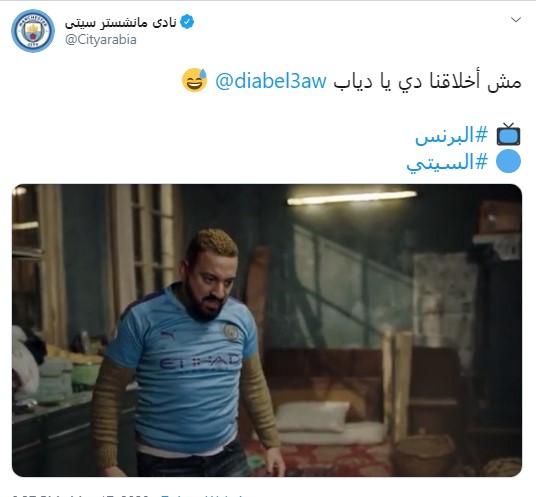The width and height of the screenshot is (536, 497).
Task: Click the fluorescent ceiling light in the video
Action: coord(352,198)
